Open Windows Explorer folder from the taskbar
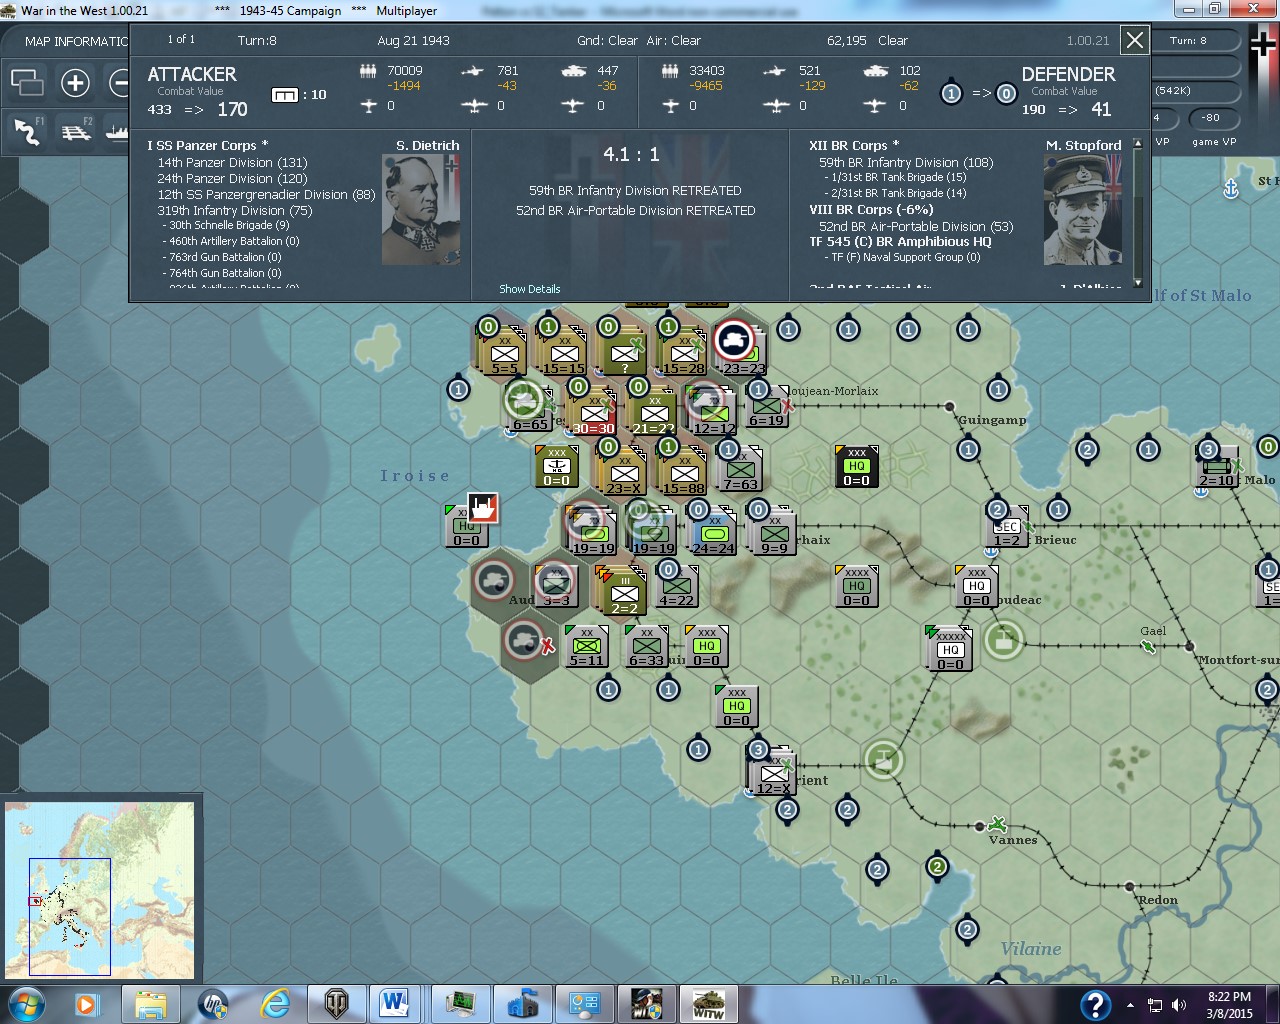This screenshot has width=1280, height=1024. coord(151,1003)
